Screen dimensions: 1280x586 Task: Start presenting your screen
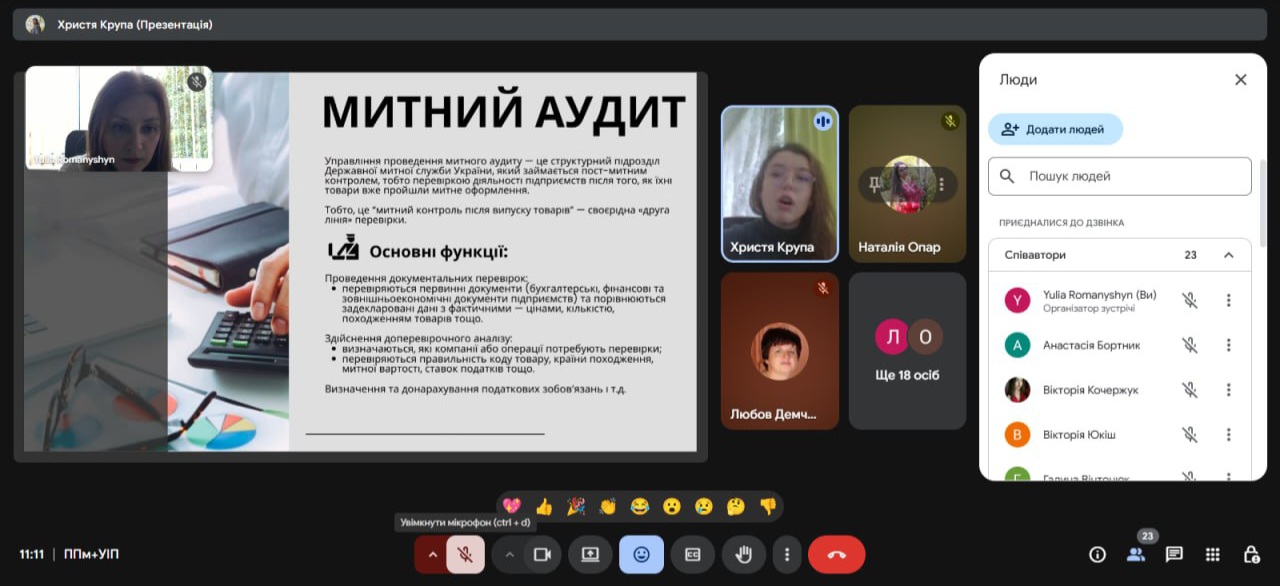coord(589,553)
